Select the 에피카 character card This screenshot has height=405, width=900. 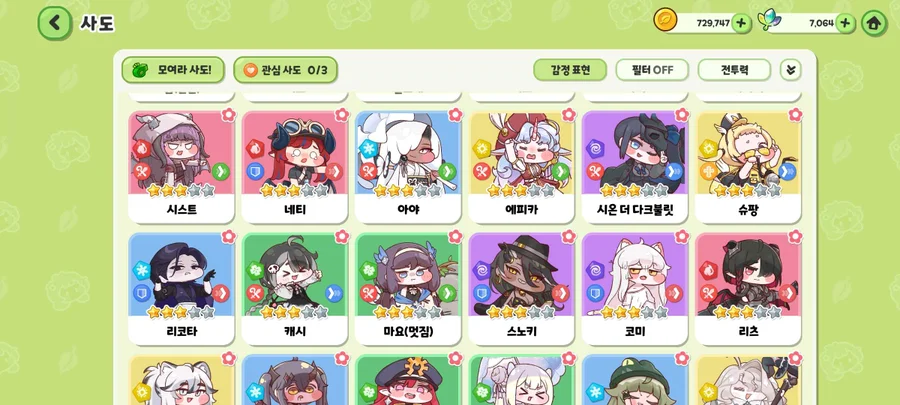[x=521, y=166]
